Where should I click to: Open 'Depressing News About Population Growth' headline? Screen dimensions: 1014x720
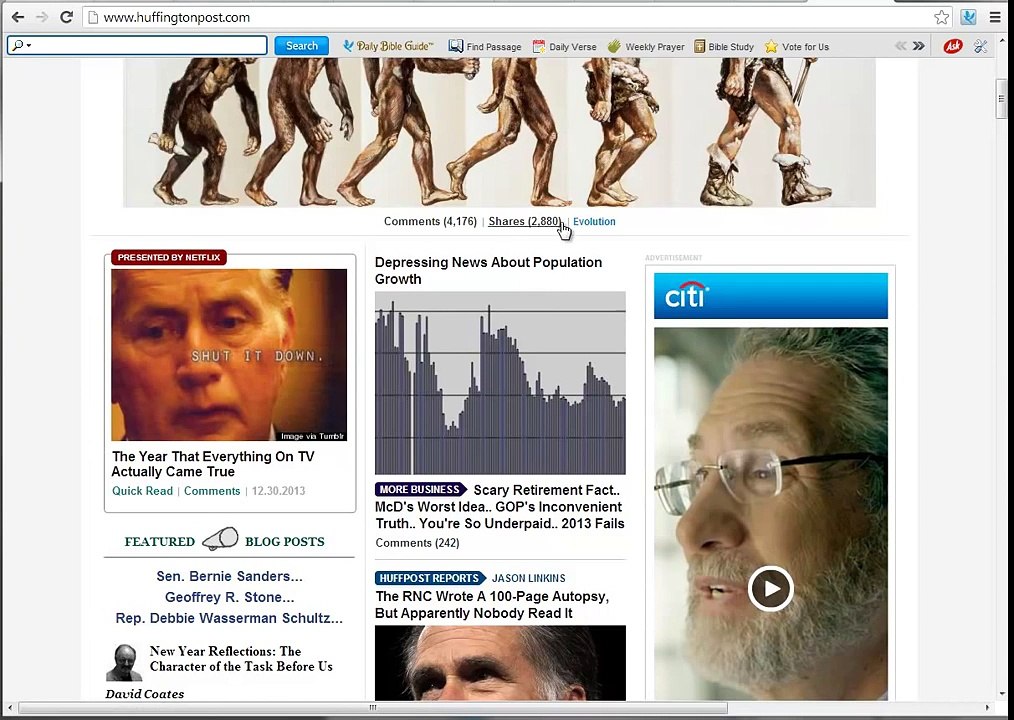488,270
